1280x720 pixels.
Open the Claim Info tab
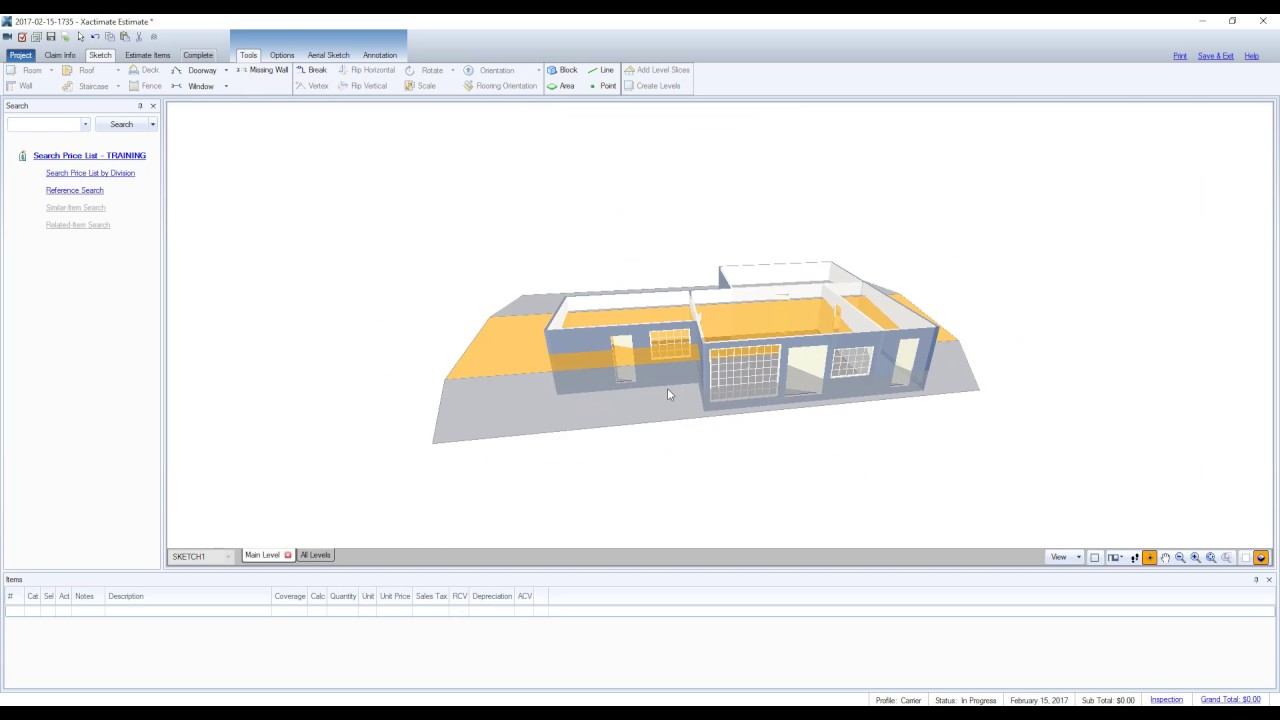[60, 55]
